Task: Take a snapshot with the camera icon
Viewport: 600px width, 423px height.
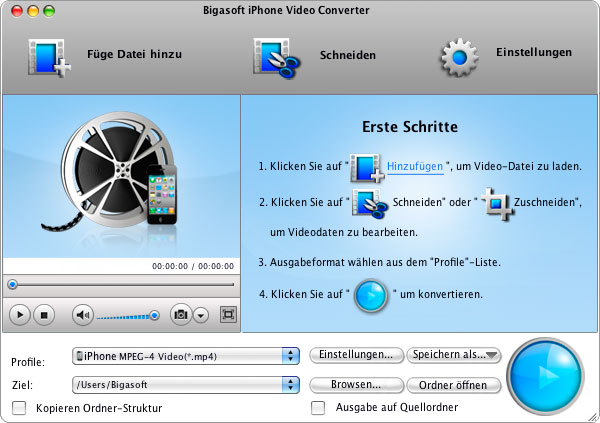Action: tap(181, 315)
